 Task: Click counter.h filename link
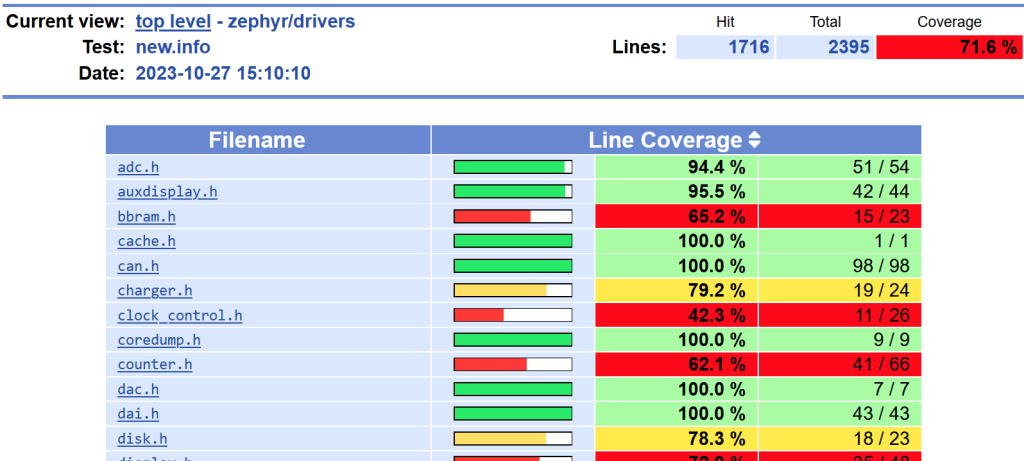[x=155, y=365]
